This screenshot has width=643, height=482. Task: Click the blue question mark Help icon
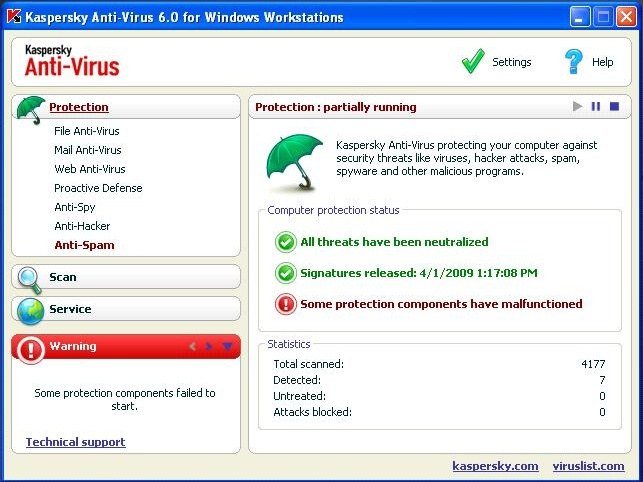coord(573,62)
